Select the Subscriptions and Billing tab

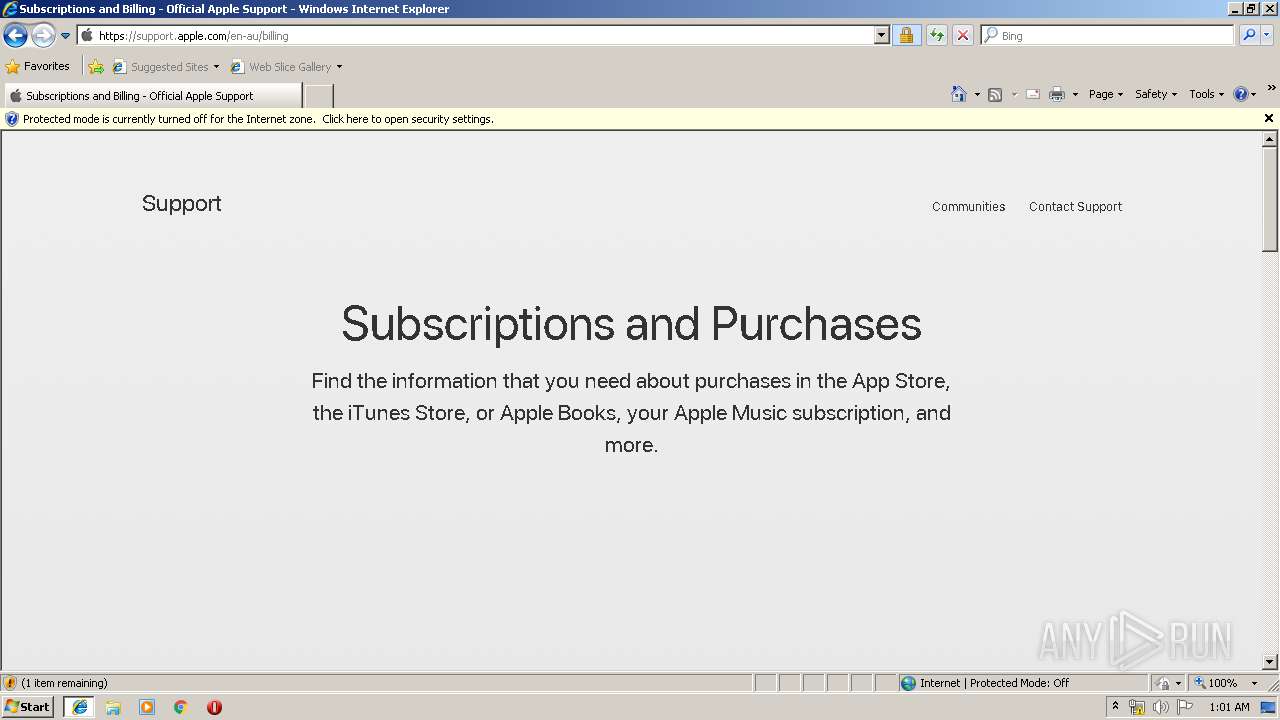pyautogui.click(x=152, y=96)
